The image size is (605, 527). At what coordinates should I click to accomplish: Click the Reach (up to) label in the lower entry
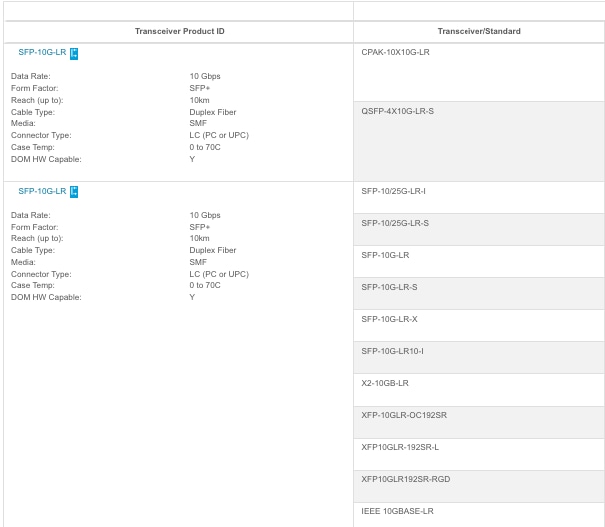tap(37, 238)
